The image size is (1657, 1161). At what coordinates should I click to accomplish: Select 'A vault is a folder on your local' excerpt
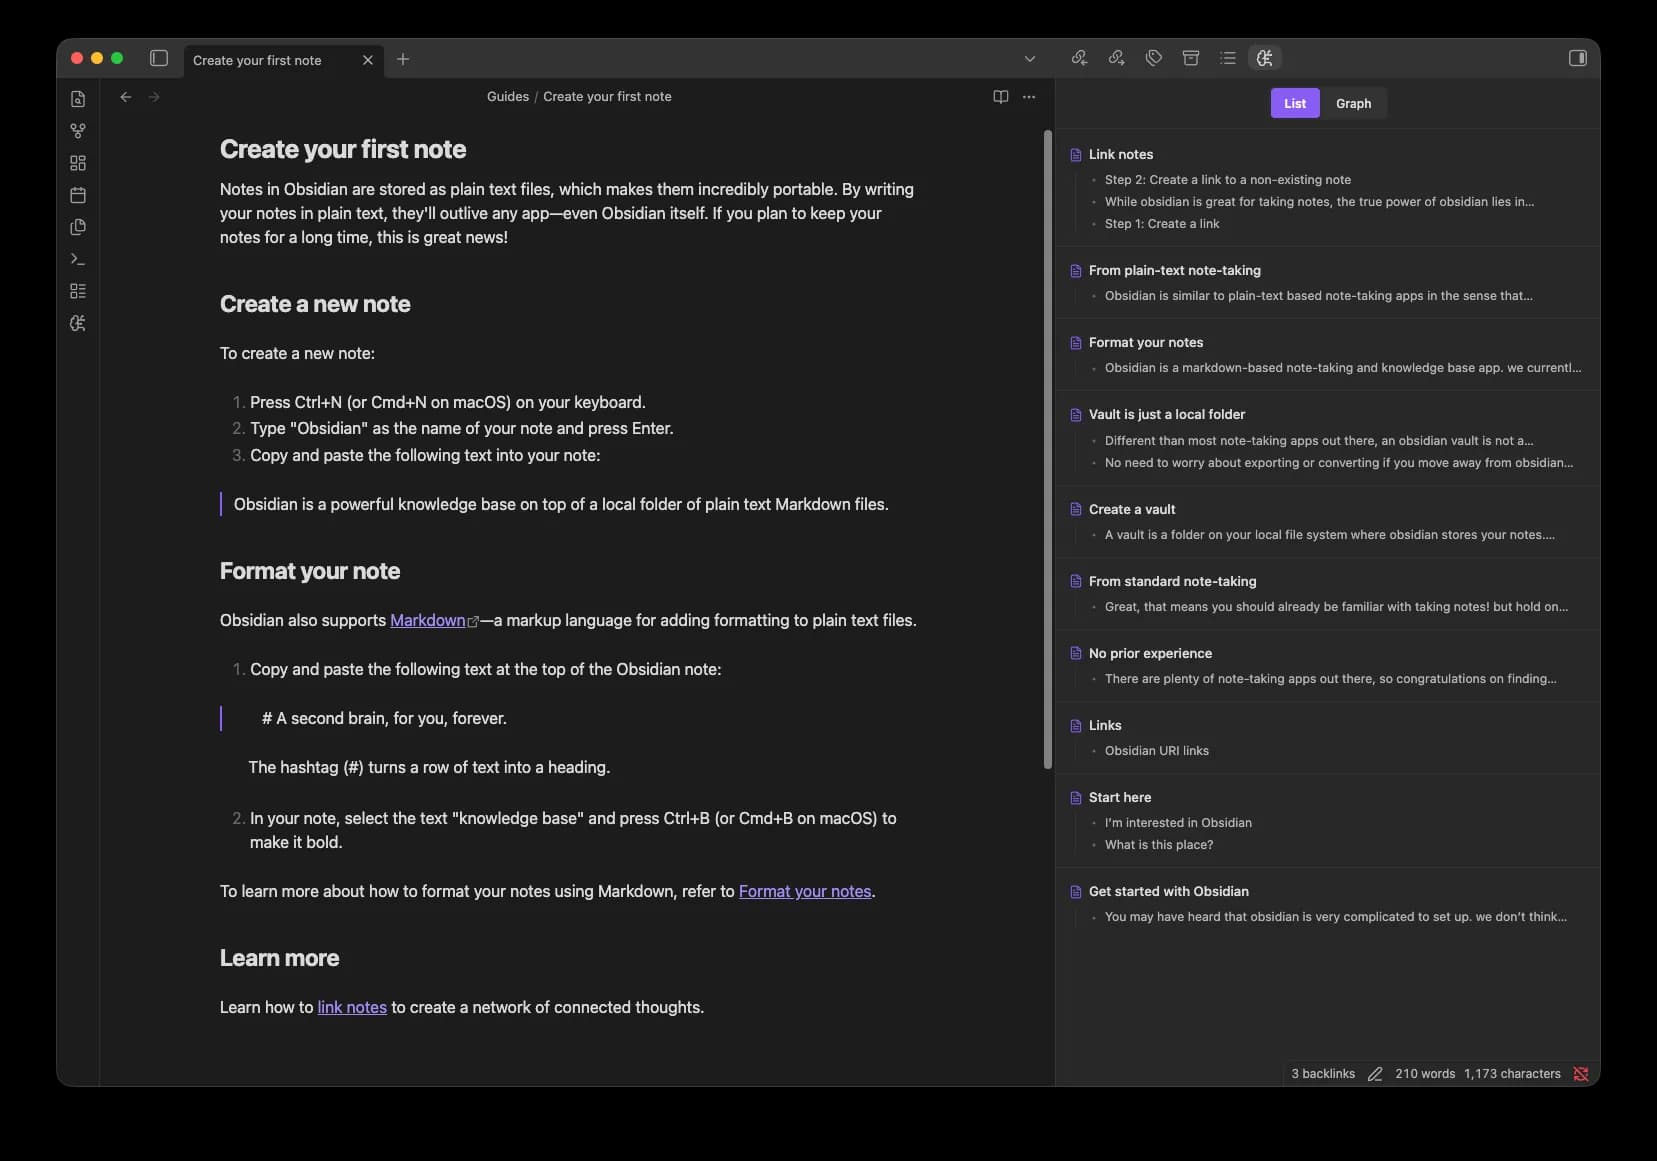pyautogui.click(x=1329, y=535)
